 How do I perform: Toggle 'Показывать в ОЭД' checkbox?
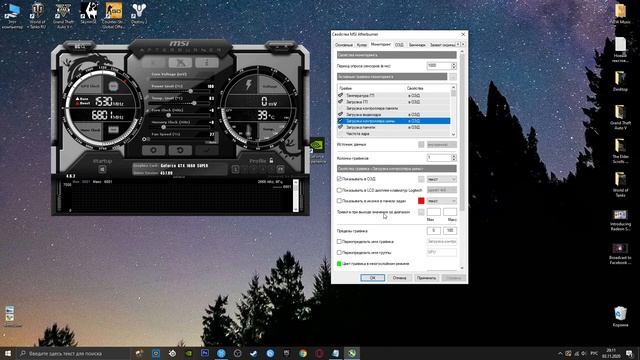point(339,179)
